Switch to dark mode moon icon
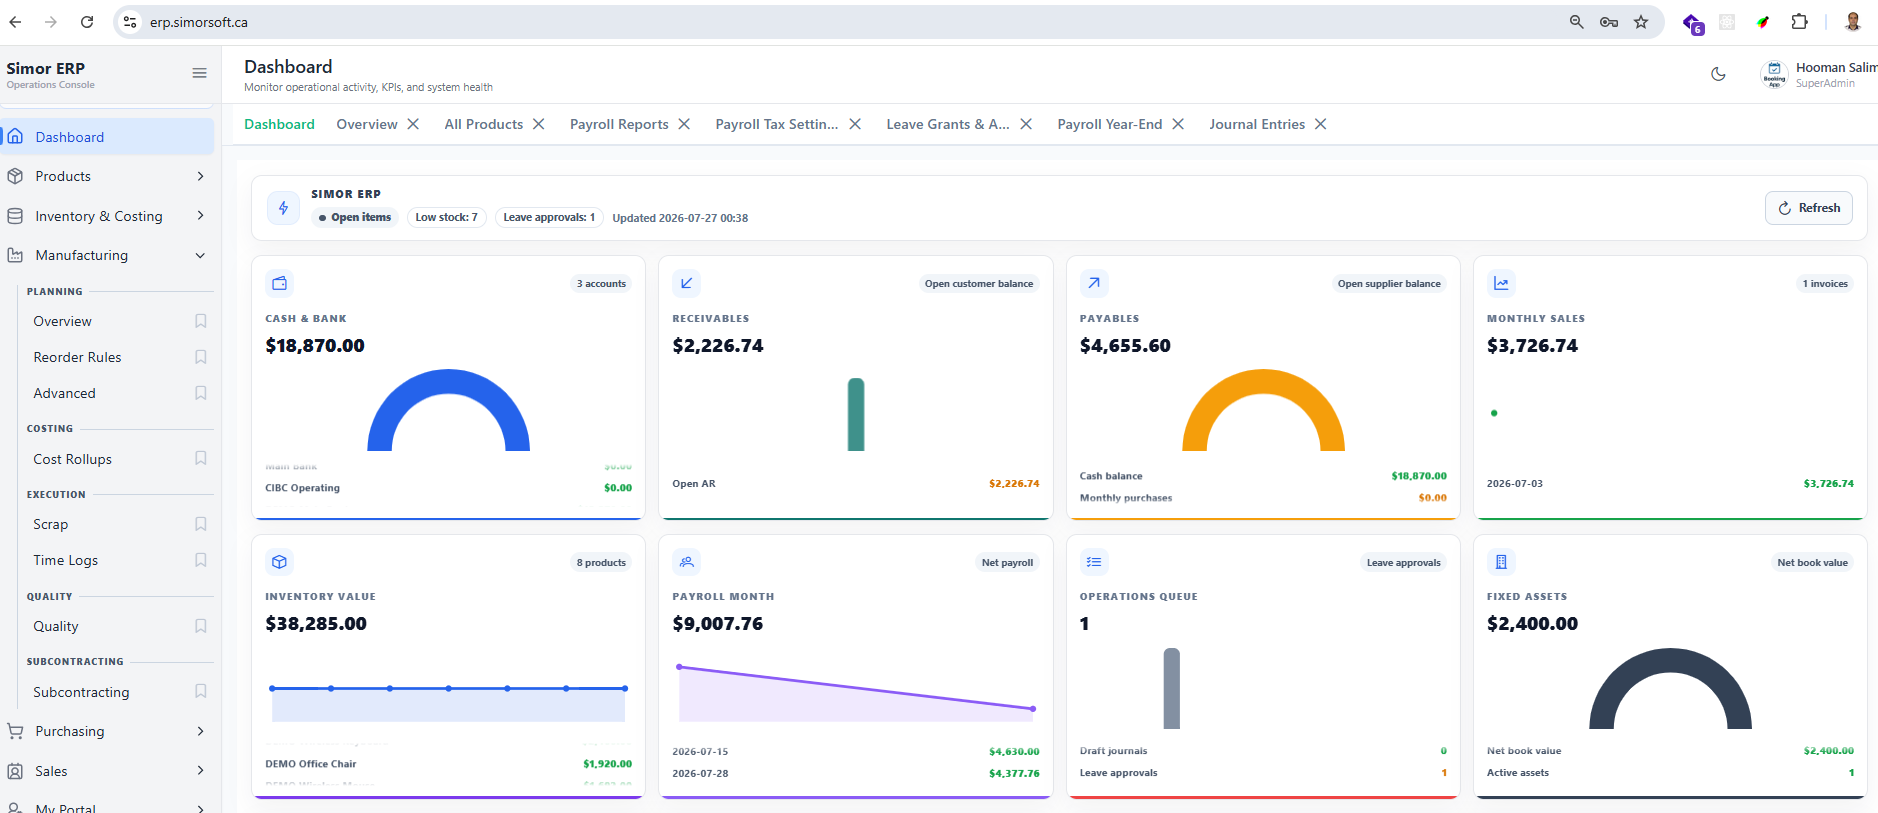The width and height of the screenshot is (1878, 813). (x=1718, y=74)
